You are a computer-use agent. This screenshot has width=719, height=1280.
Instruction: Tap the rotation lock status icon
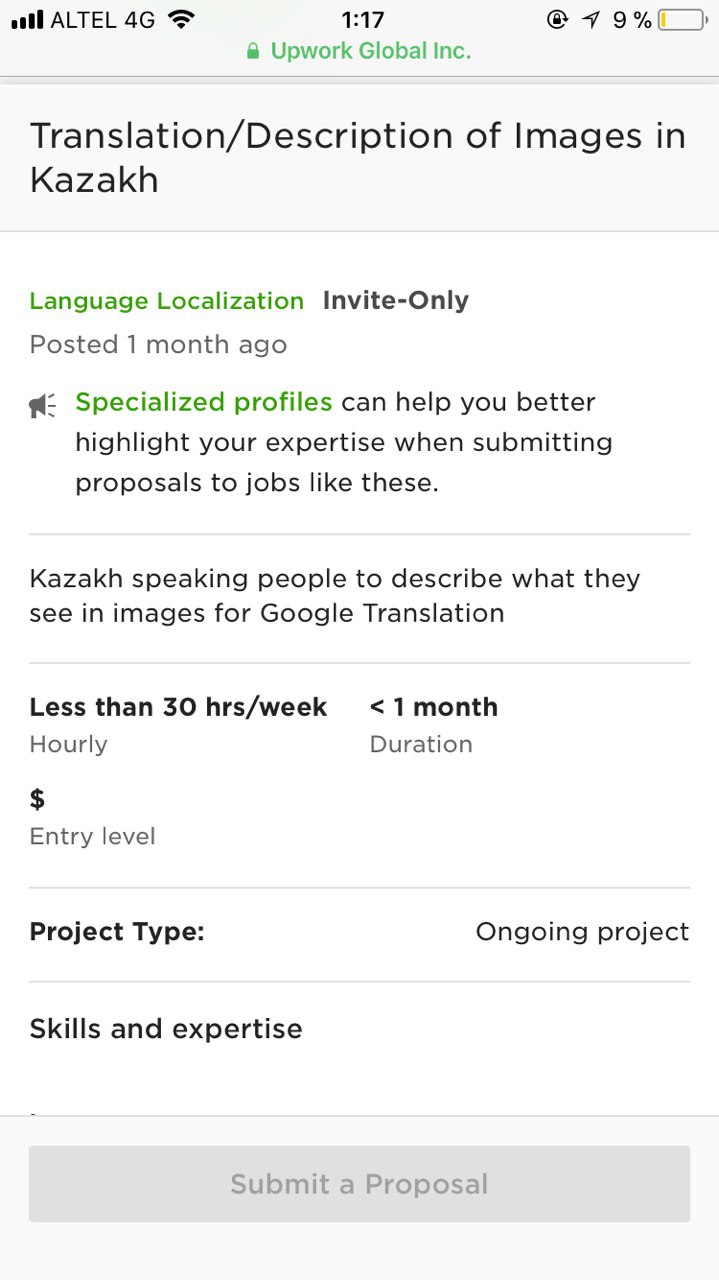558,19
